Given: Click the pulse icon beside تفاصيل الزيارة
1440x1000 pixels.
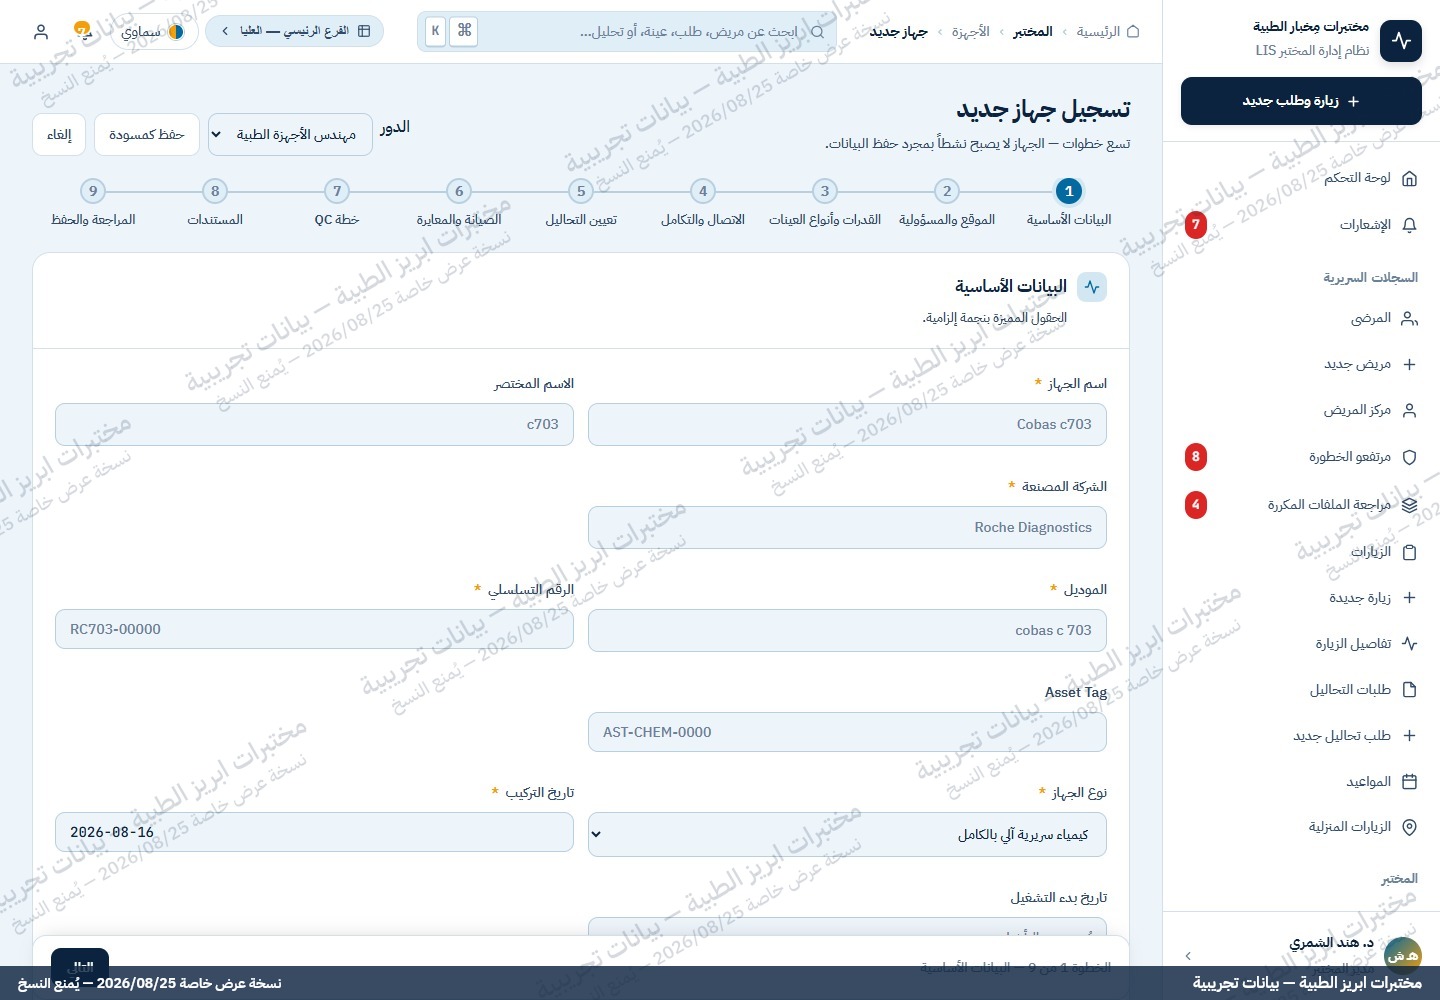Looking at the screenshot, I should pos(1410,644).
